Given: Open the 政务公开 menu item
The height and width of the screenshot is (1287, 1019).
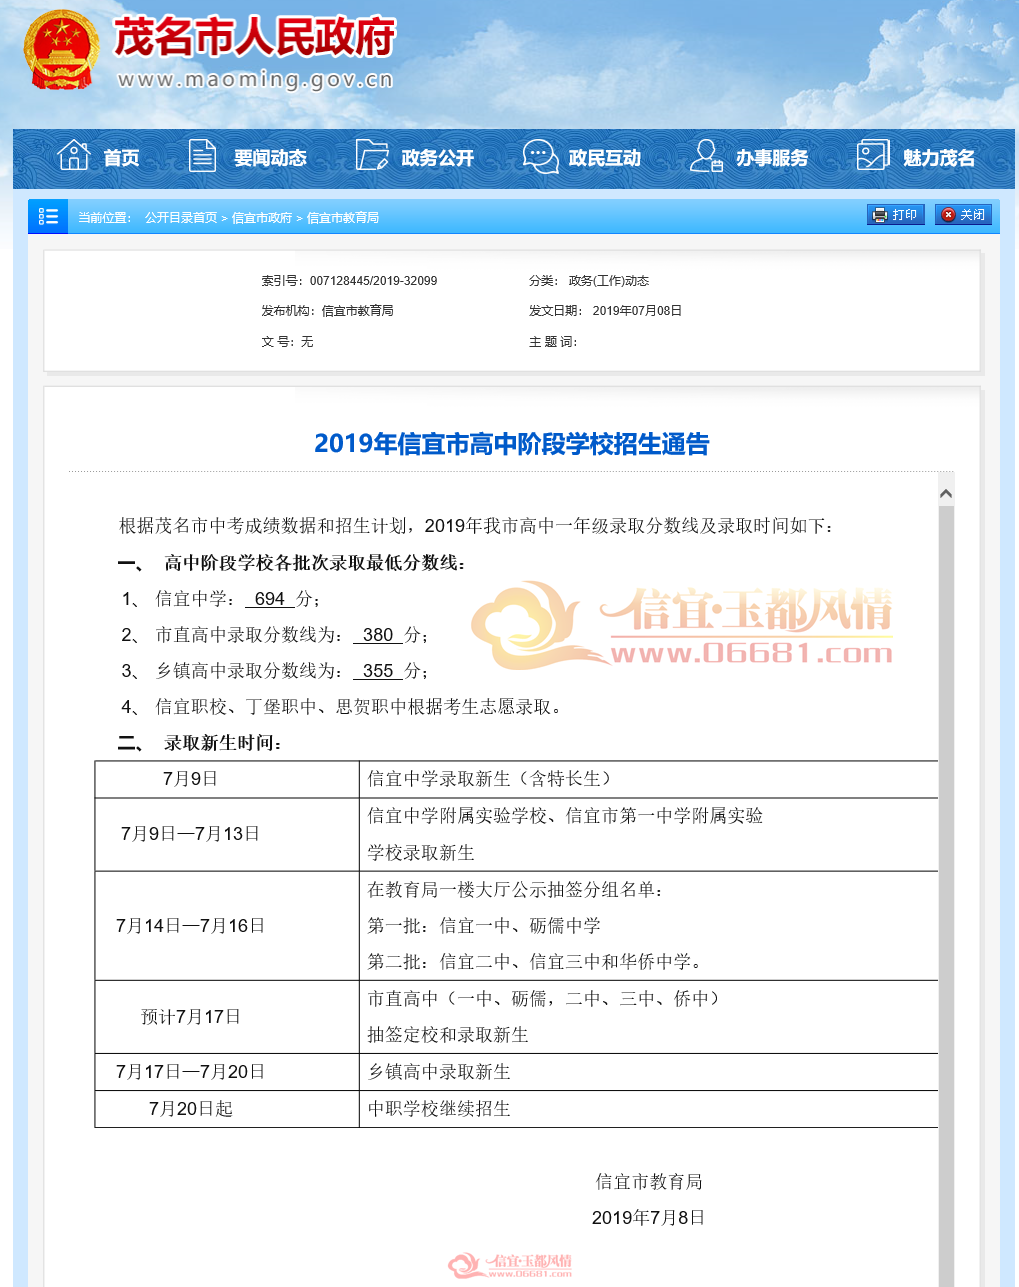Looking at the screenshot, I should 437,158.
